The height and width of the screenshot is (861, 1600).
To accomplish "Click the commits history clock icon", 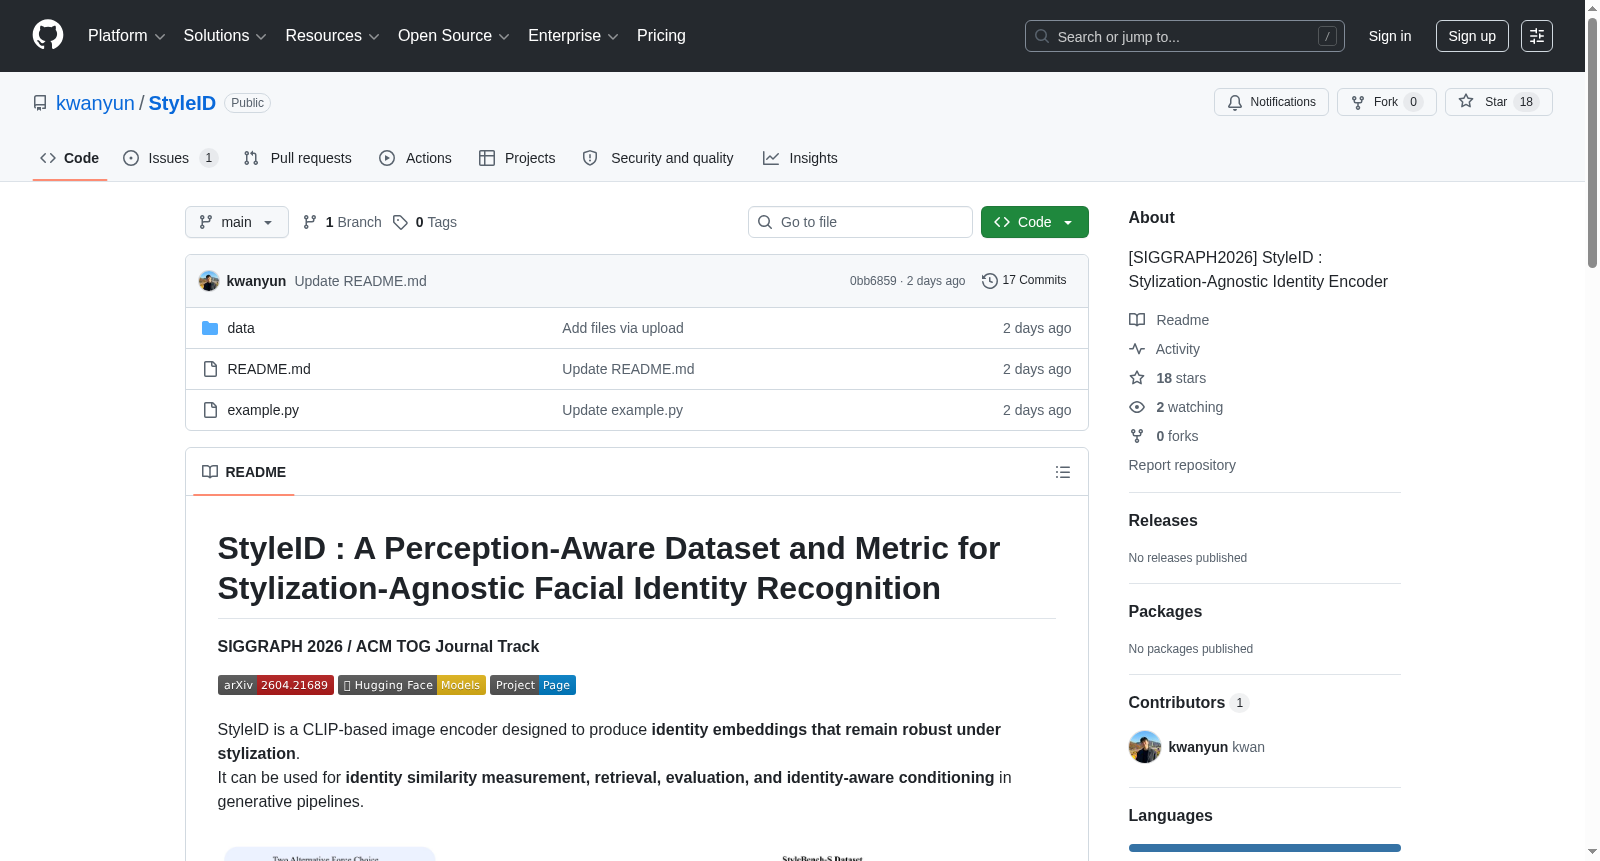I will pos(990,281).
